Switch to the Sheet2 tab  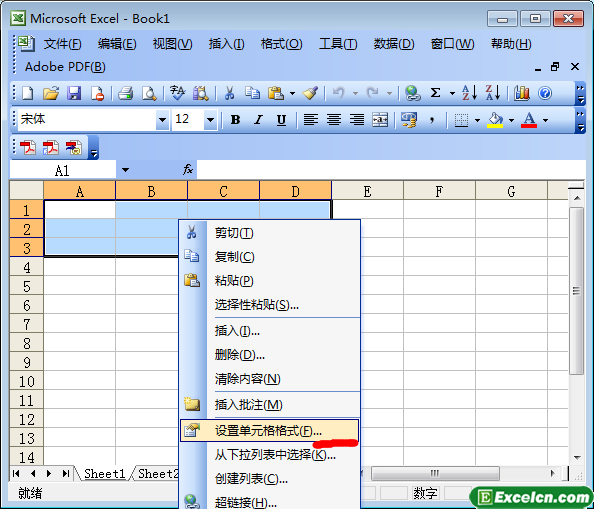point(158,473)
